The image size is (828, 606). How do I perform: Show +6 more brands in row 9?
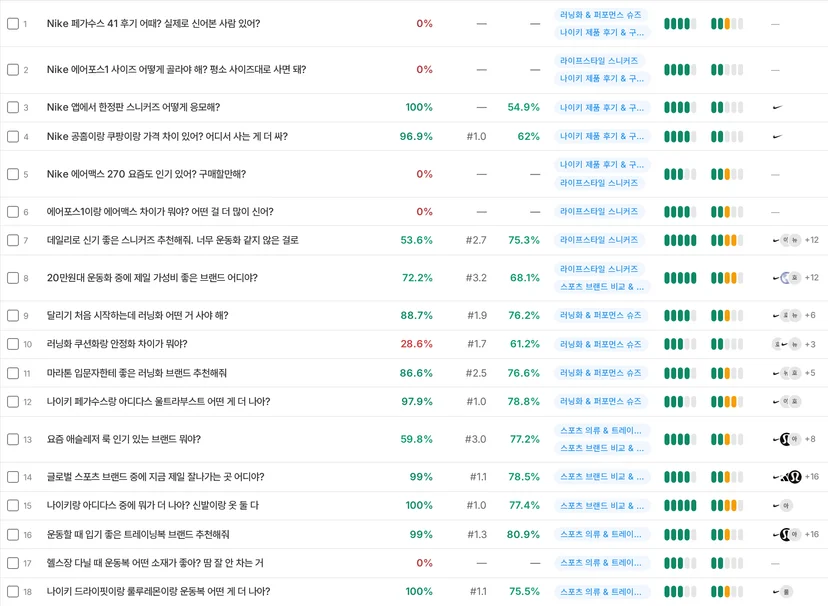[810, 316]
